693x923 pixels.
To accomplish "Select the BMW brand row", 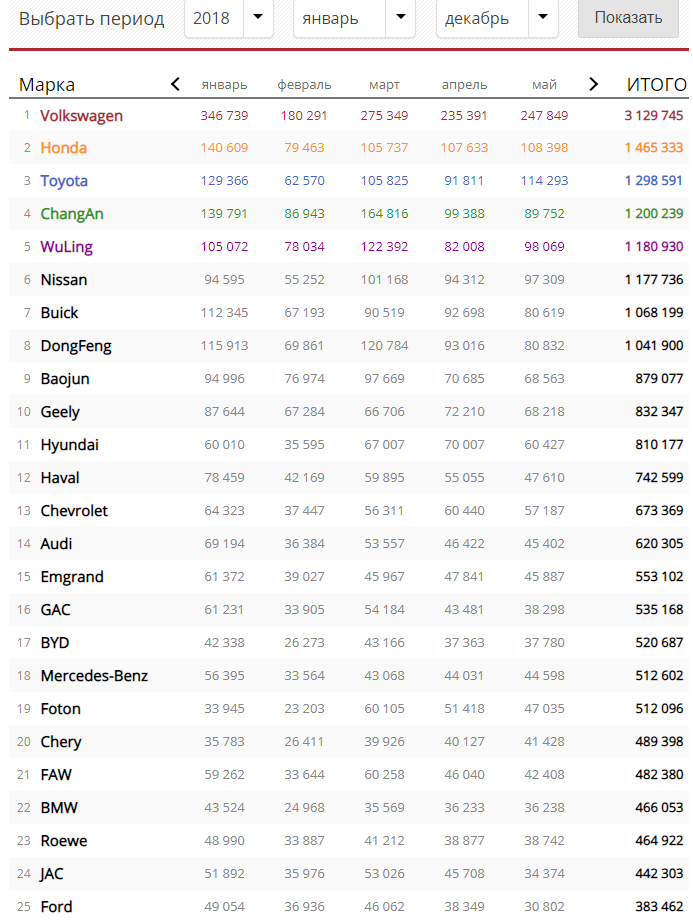I will pyautogui.click(x=349, y=808).
